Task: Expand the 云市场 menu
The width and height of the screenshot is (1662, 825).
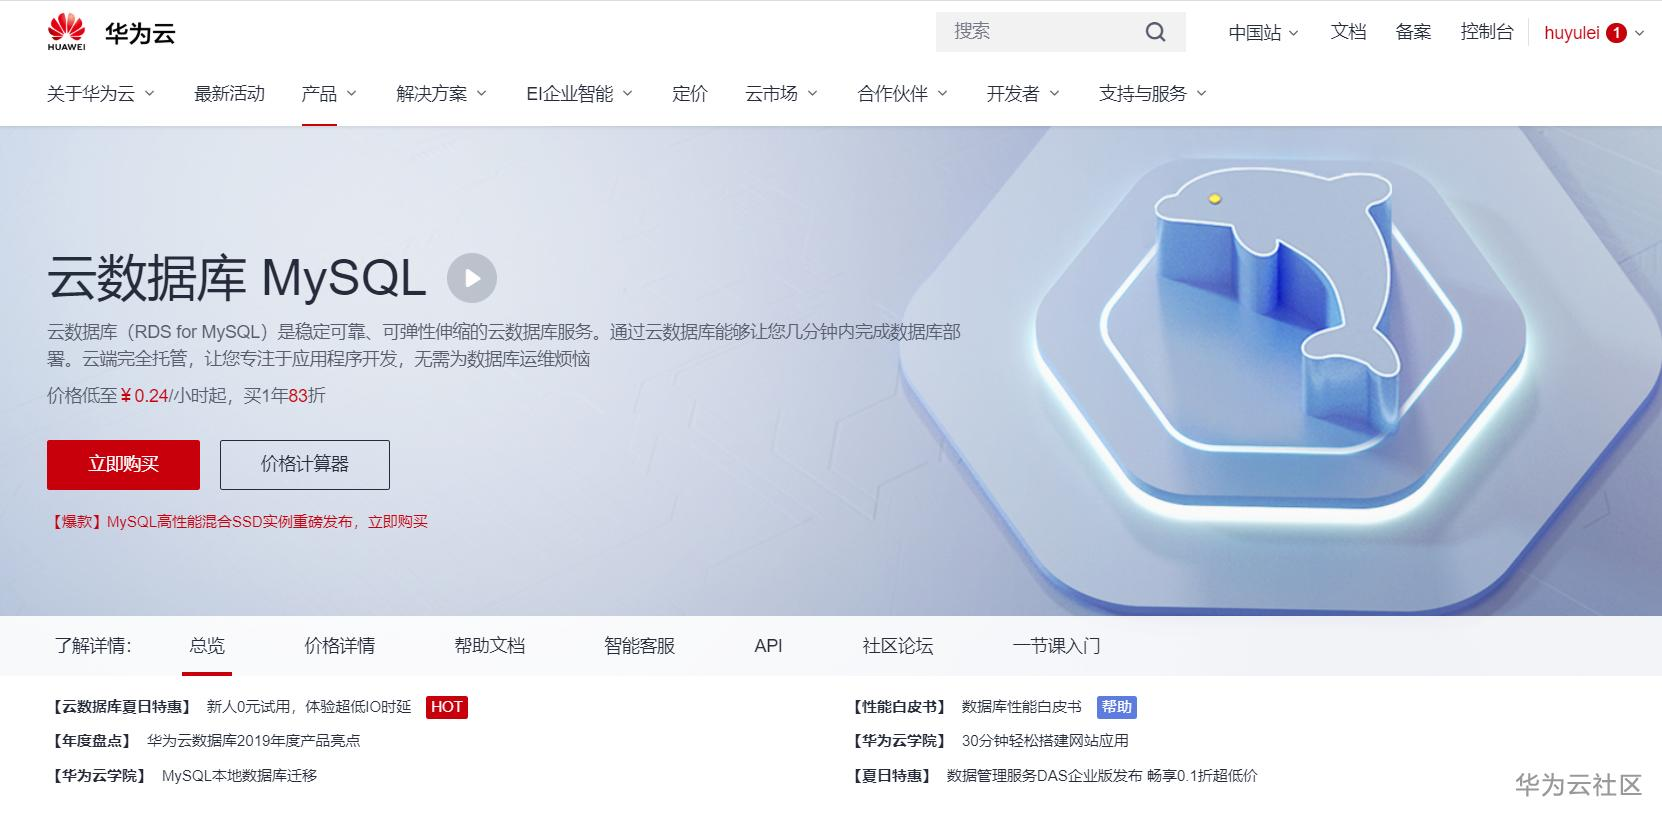Action: tap(781, 94)
